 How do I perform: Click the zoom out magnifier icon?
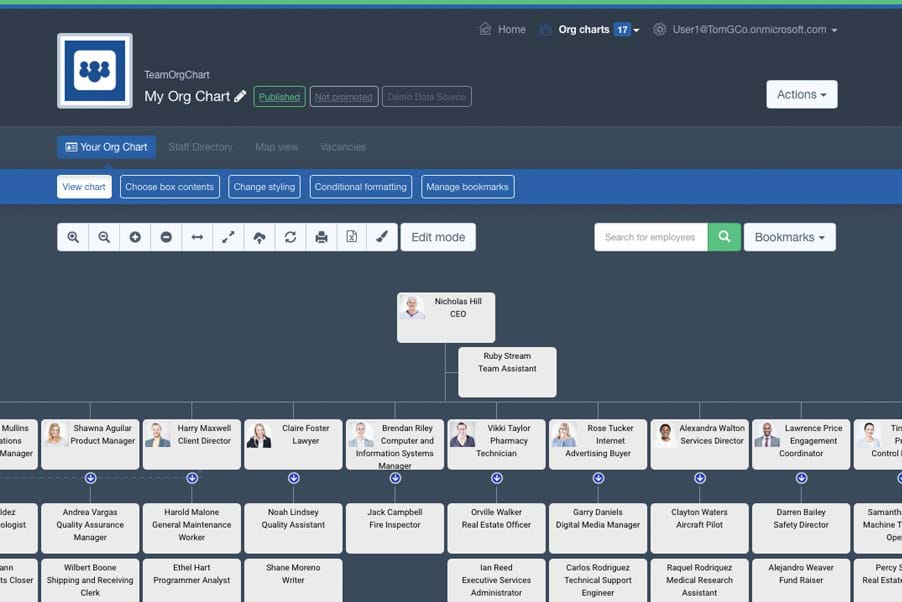click(104, 237)
